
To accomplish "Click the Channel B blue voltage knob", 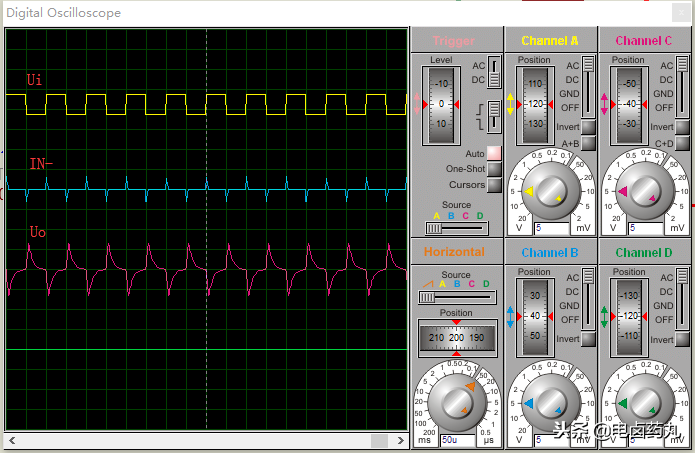I will click(551, 403).
